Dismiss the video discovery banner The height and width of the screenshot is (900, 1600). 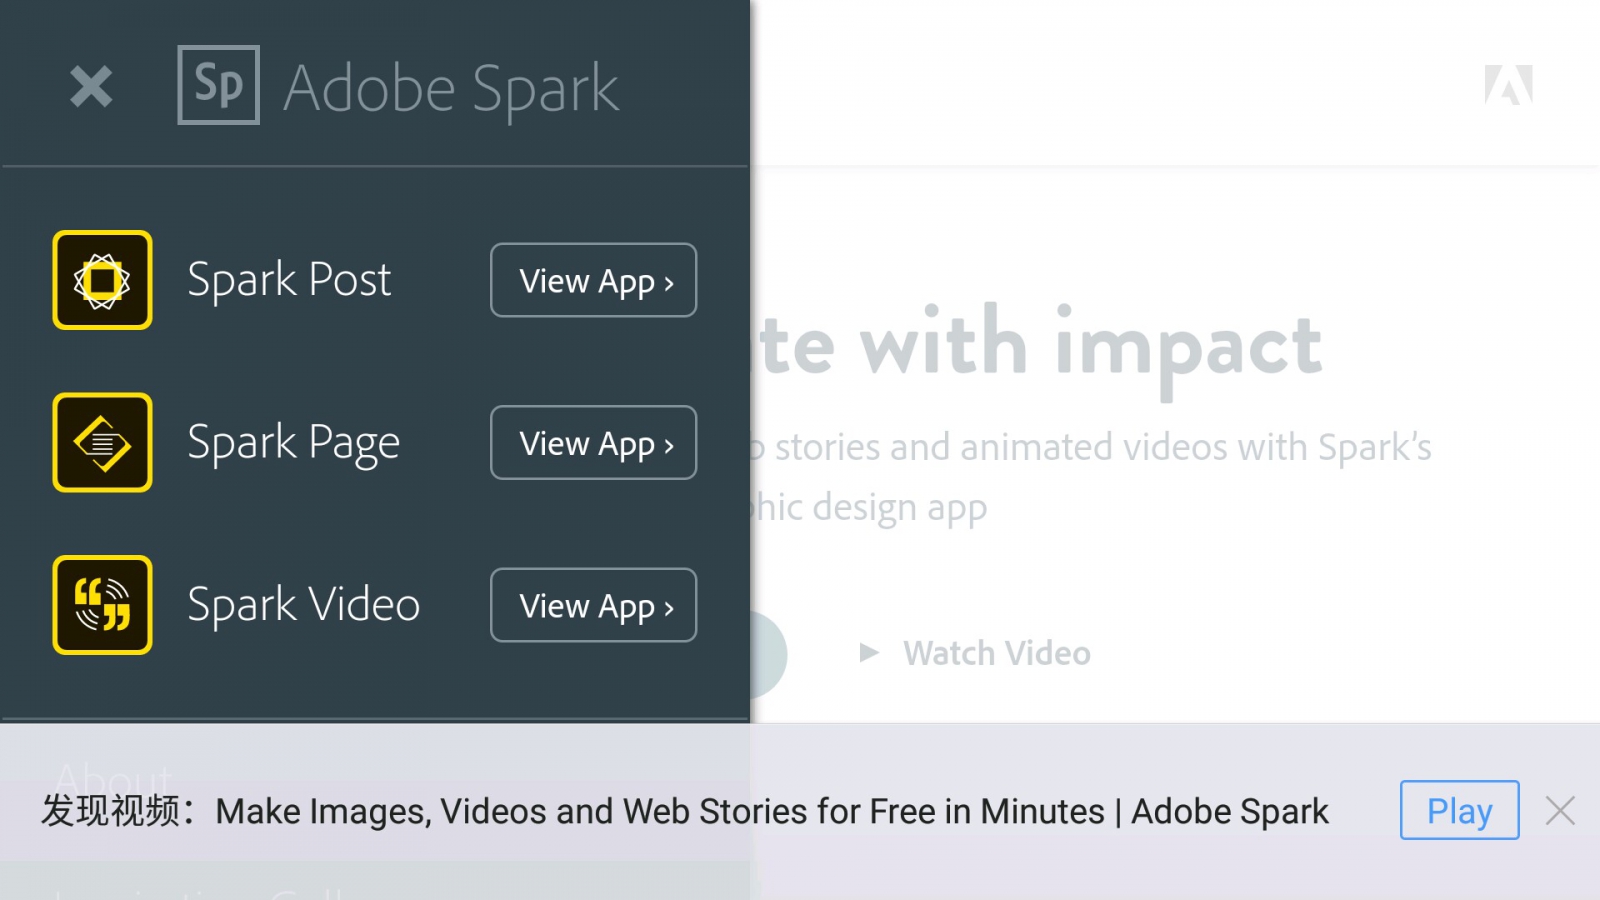(1560, 810)
